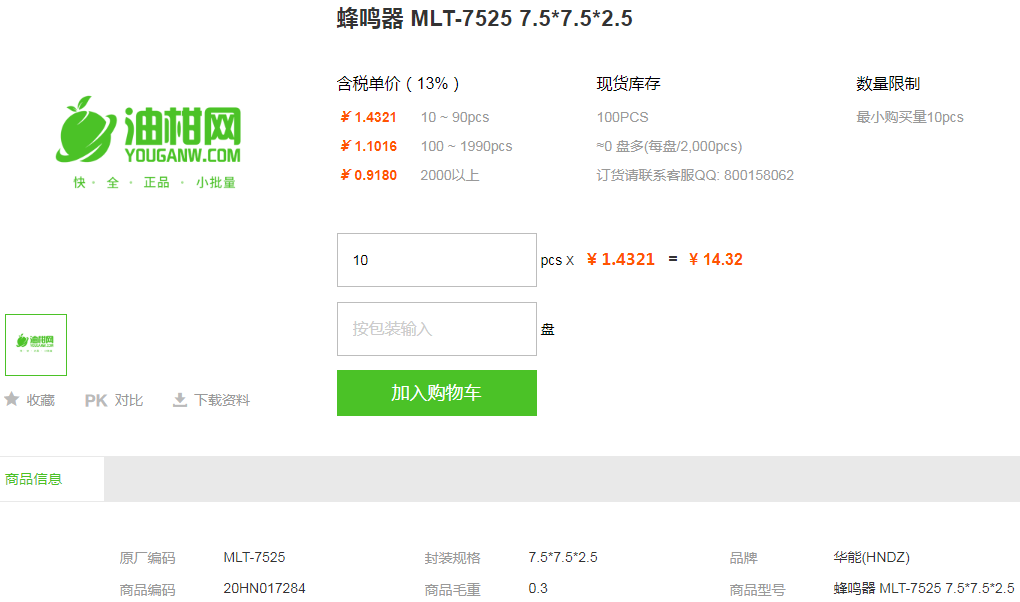Focus the quantity field showing 10

click(x=436, y=260)
